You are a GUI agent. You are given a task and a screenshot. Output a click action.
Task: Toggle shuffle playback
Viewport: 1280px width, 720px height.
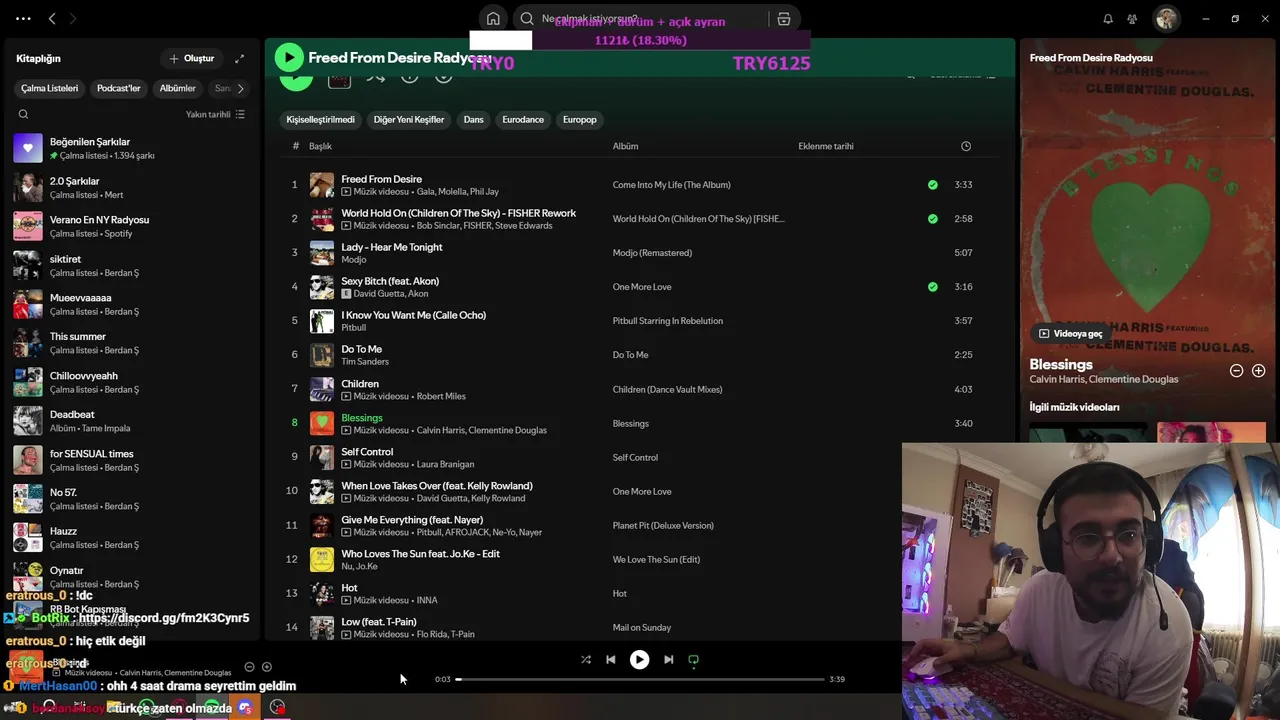[586, 660]
